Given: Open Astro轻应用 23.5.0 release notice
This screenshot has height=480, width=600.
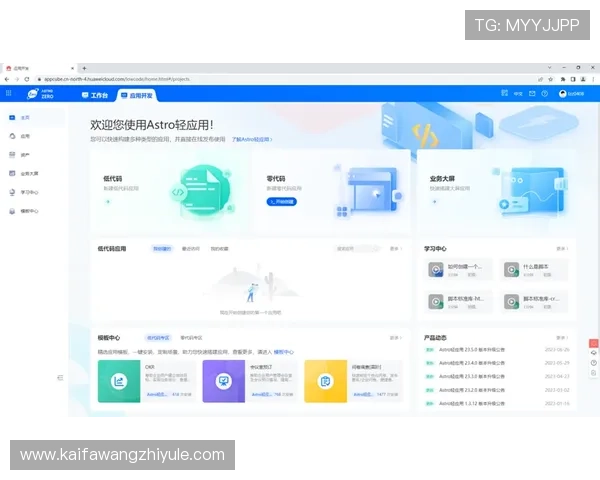Looking at the screenshot, I should pyautogui.click(x=472, y=350).
